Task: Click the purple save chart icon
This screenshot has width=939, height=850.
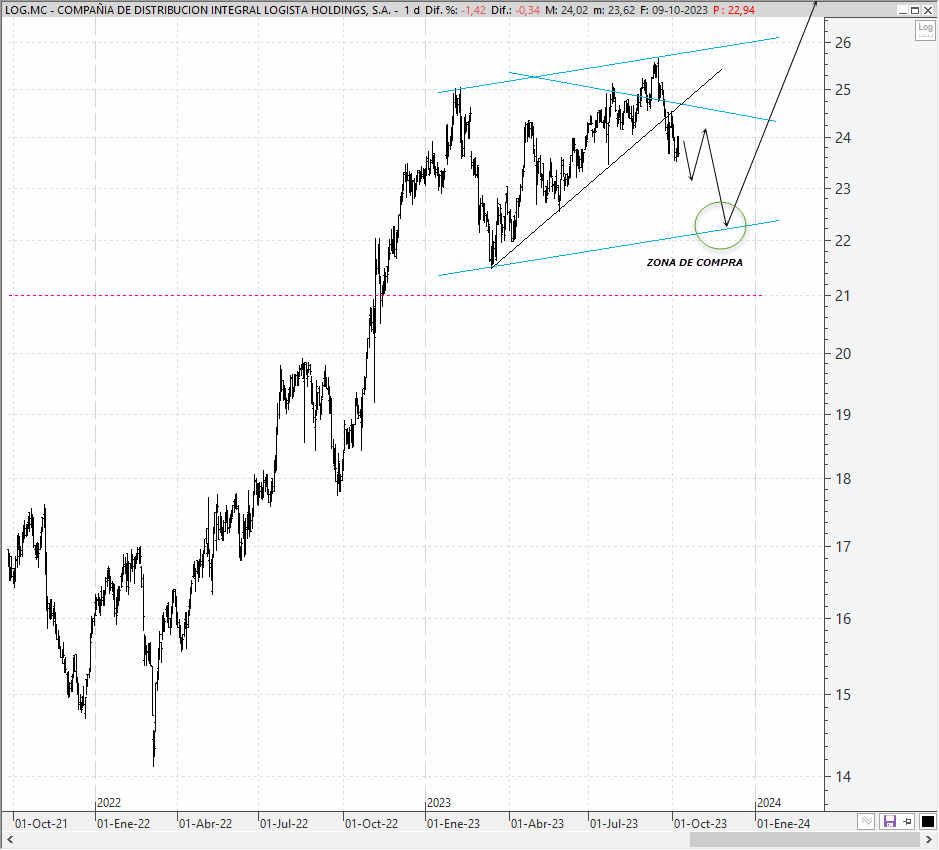Action: 889,821
